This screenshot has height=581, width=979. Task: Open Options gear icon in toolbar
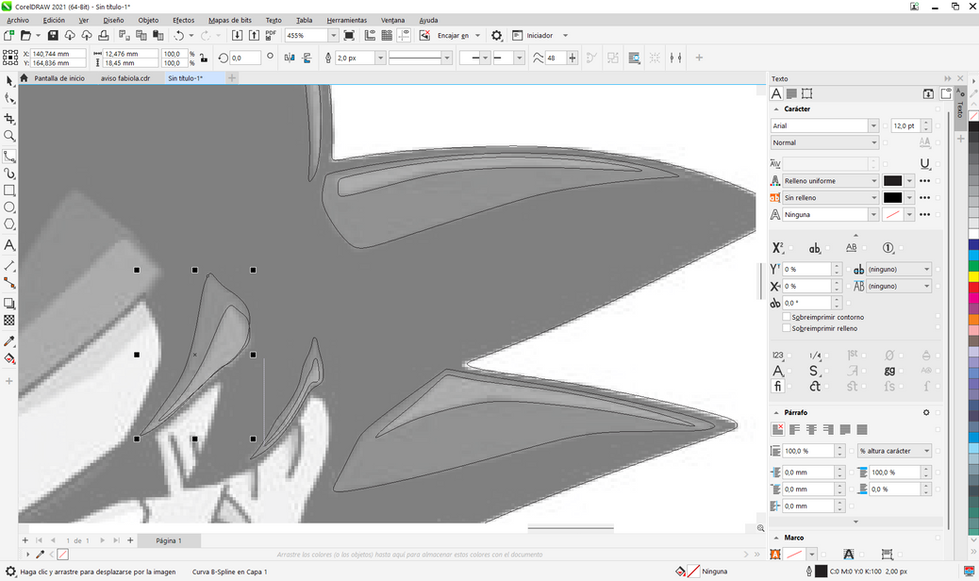tap(496, 36)
